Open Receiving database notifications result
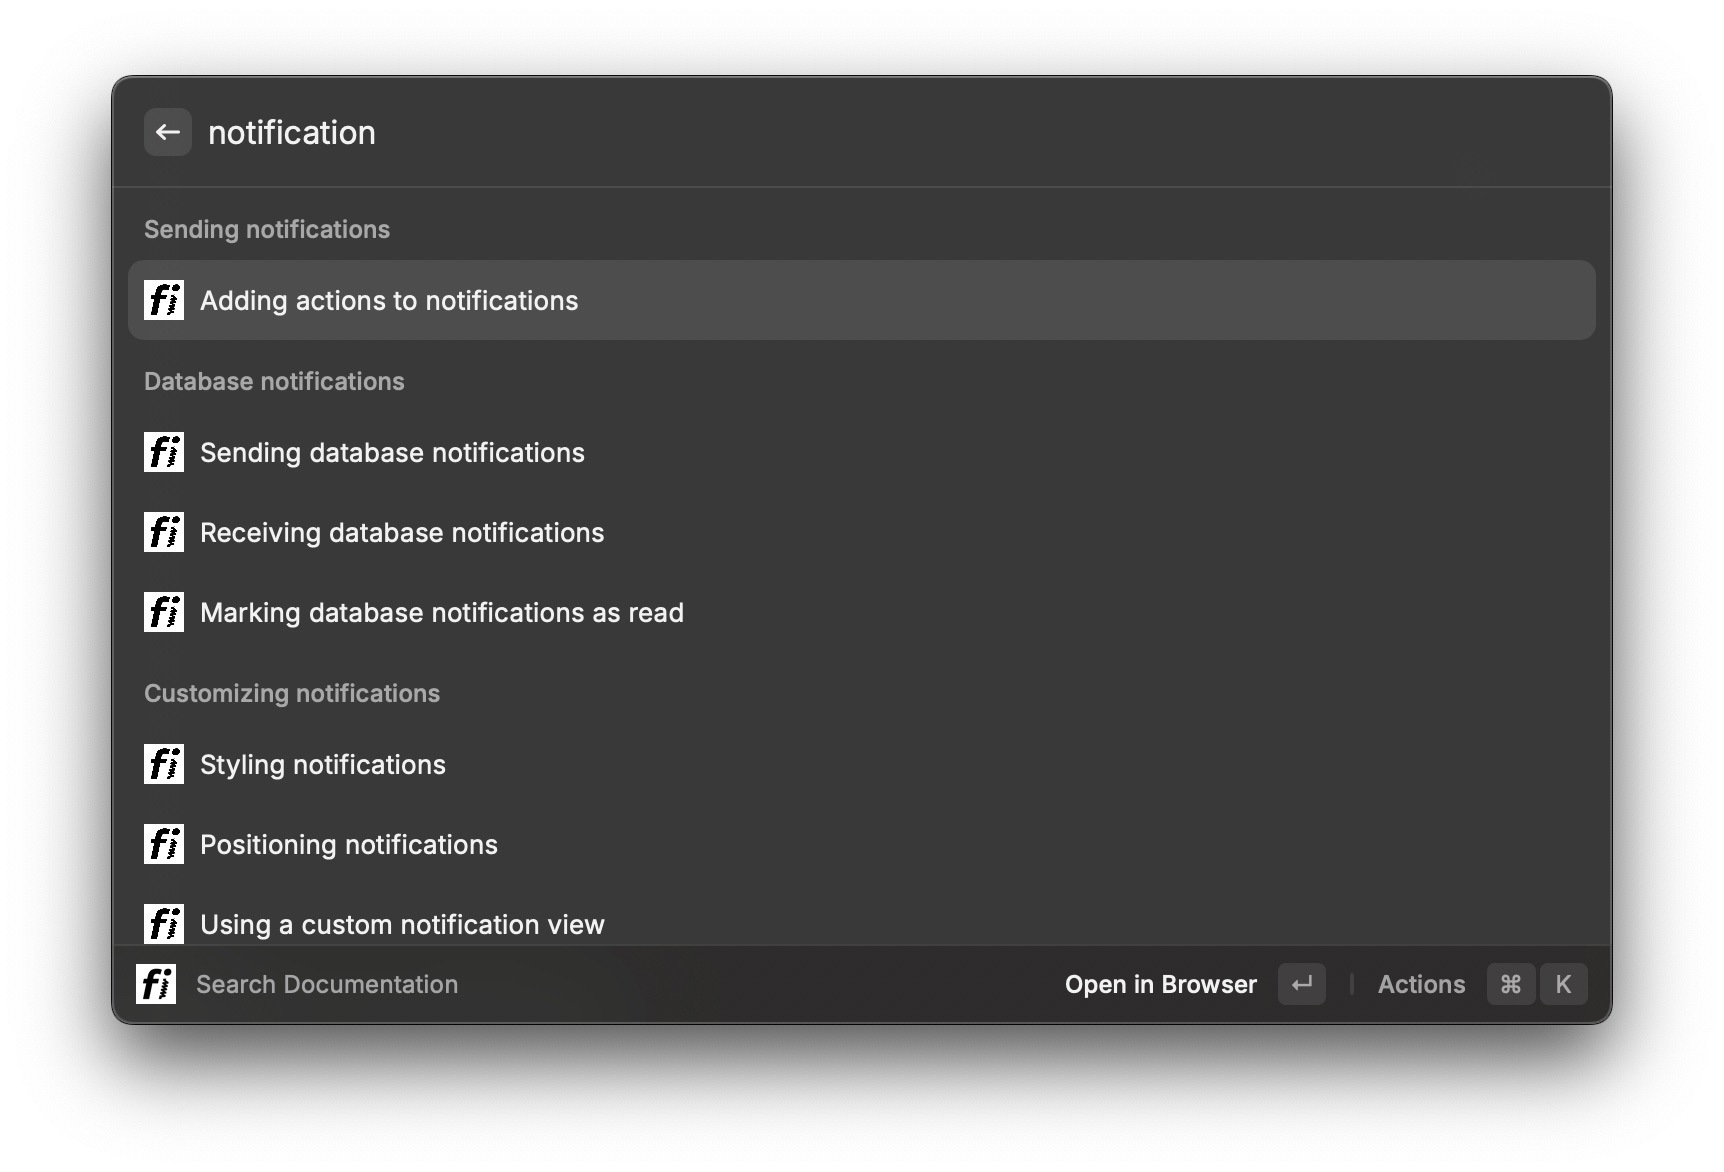The image size is (1724, 1172). 862,532
